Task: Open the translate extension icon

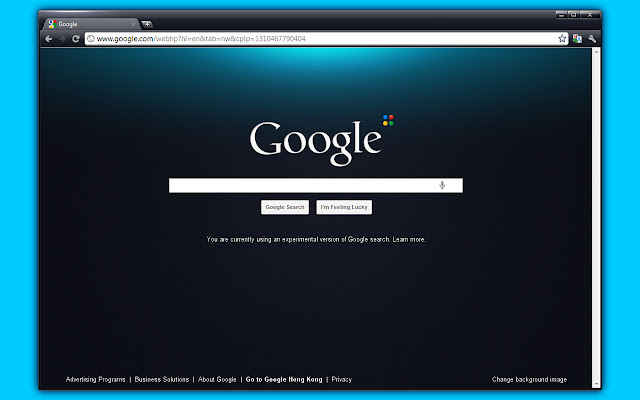Action: point(577,39)
